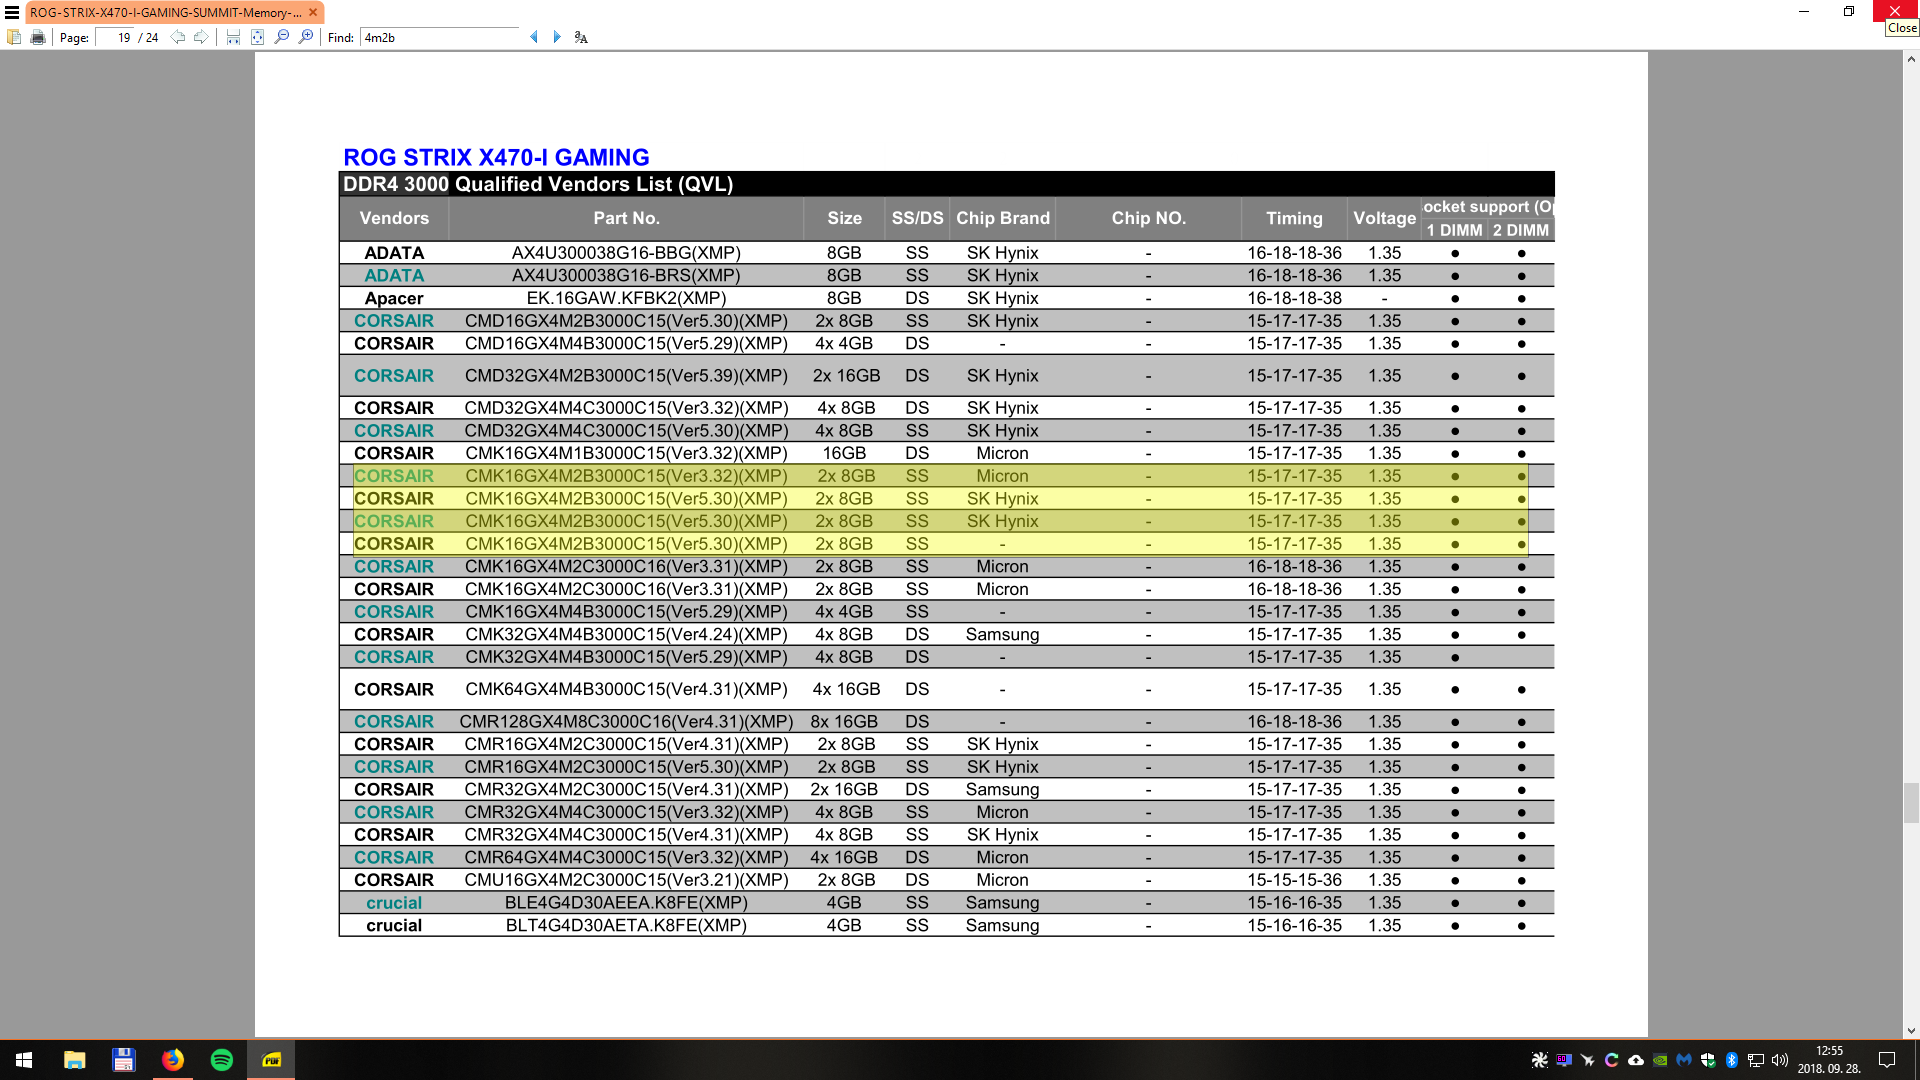Select Fit Page view icon
The image size is (1920, 1080).
point(257,37)
